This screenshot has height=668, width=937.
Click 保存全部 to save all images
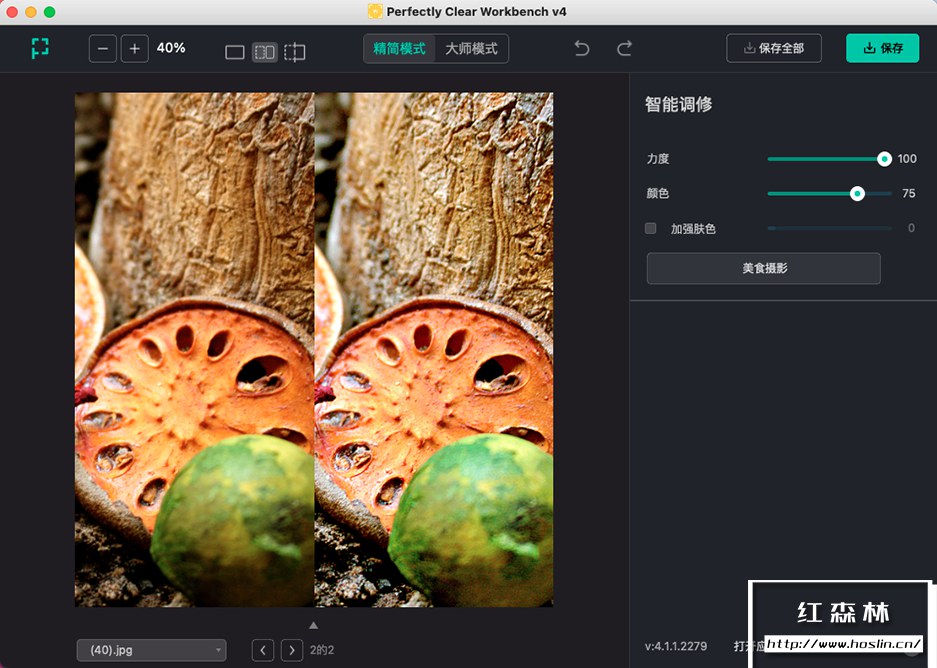click(773, 48)
